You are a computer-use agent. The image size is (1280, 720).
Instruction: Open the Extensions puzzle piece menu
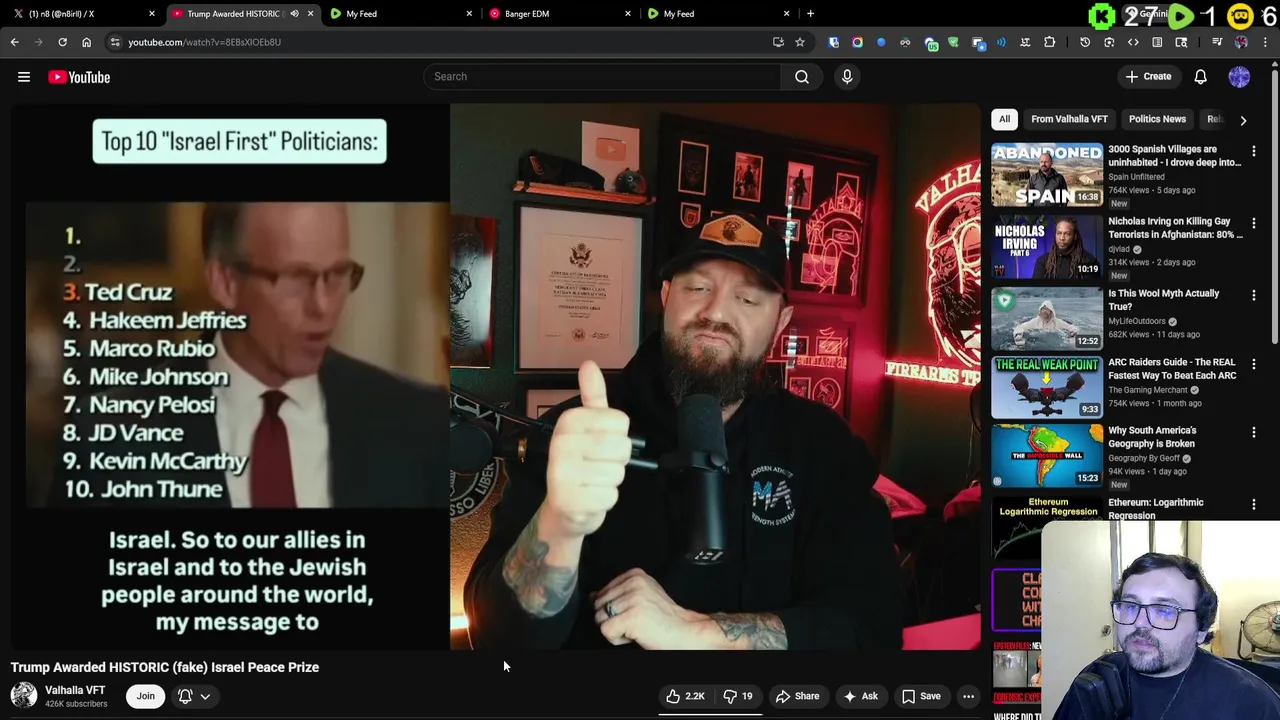pos(1049,42)
